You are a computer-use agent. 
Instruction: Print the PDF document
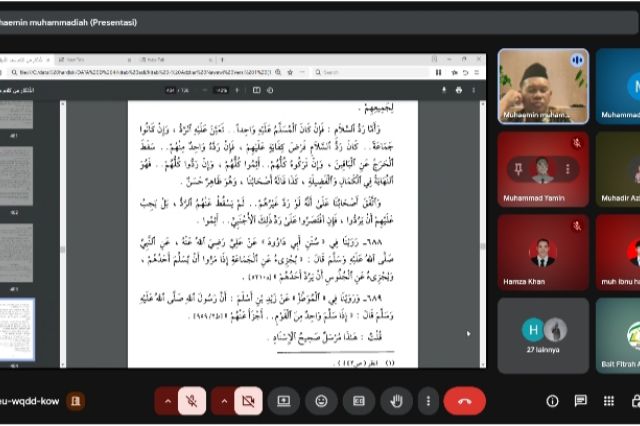tap(459, 90)
